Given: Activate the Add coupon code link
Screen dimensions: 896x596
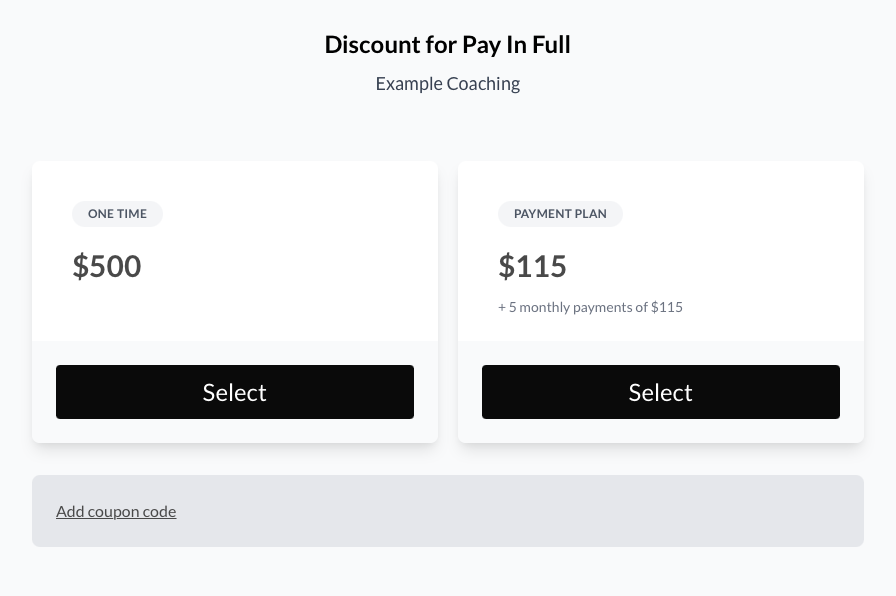Looking at the screenshot, I should pyautogui.click(x=116, y=511).
